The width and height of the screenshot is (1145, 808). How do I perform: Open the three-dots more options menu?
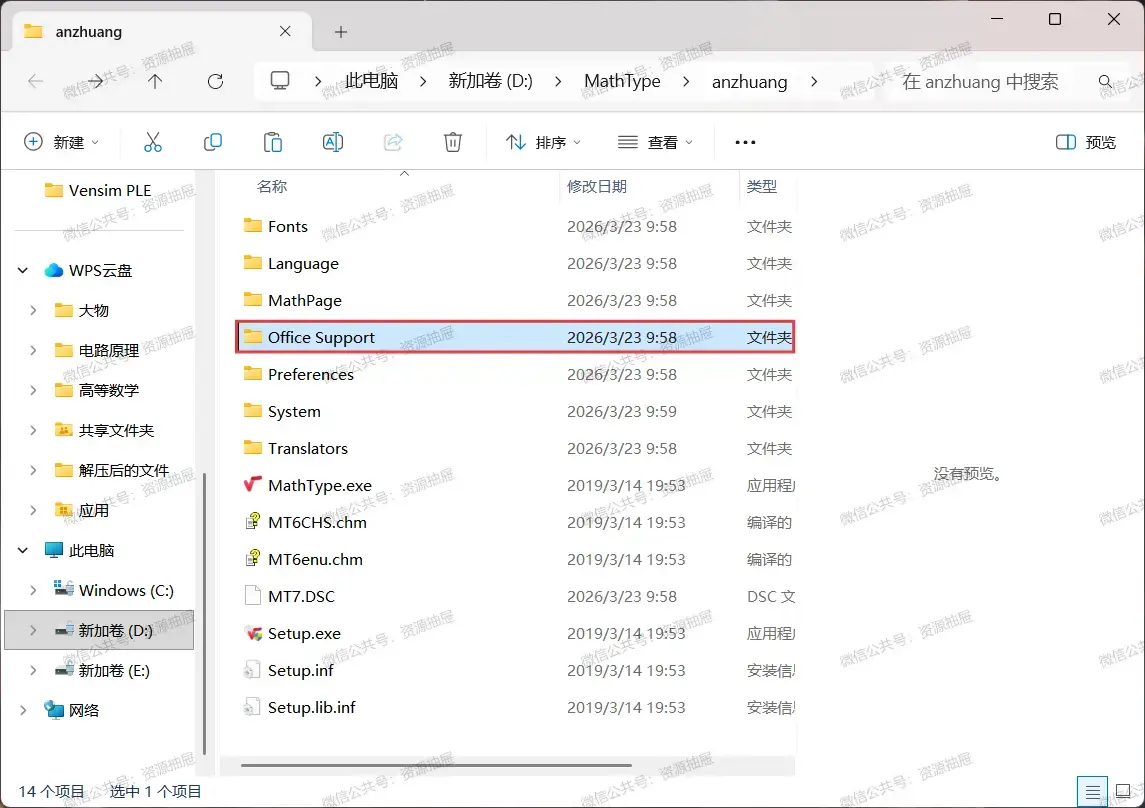(745, 142)
